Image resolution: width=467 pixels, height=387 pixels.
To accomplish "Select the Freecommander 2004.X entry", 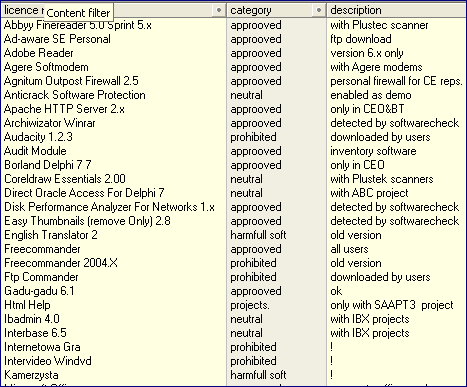I will click(61, 263).
